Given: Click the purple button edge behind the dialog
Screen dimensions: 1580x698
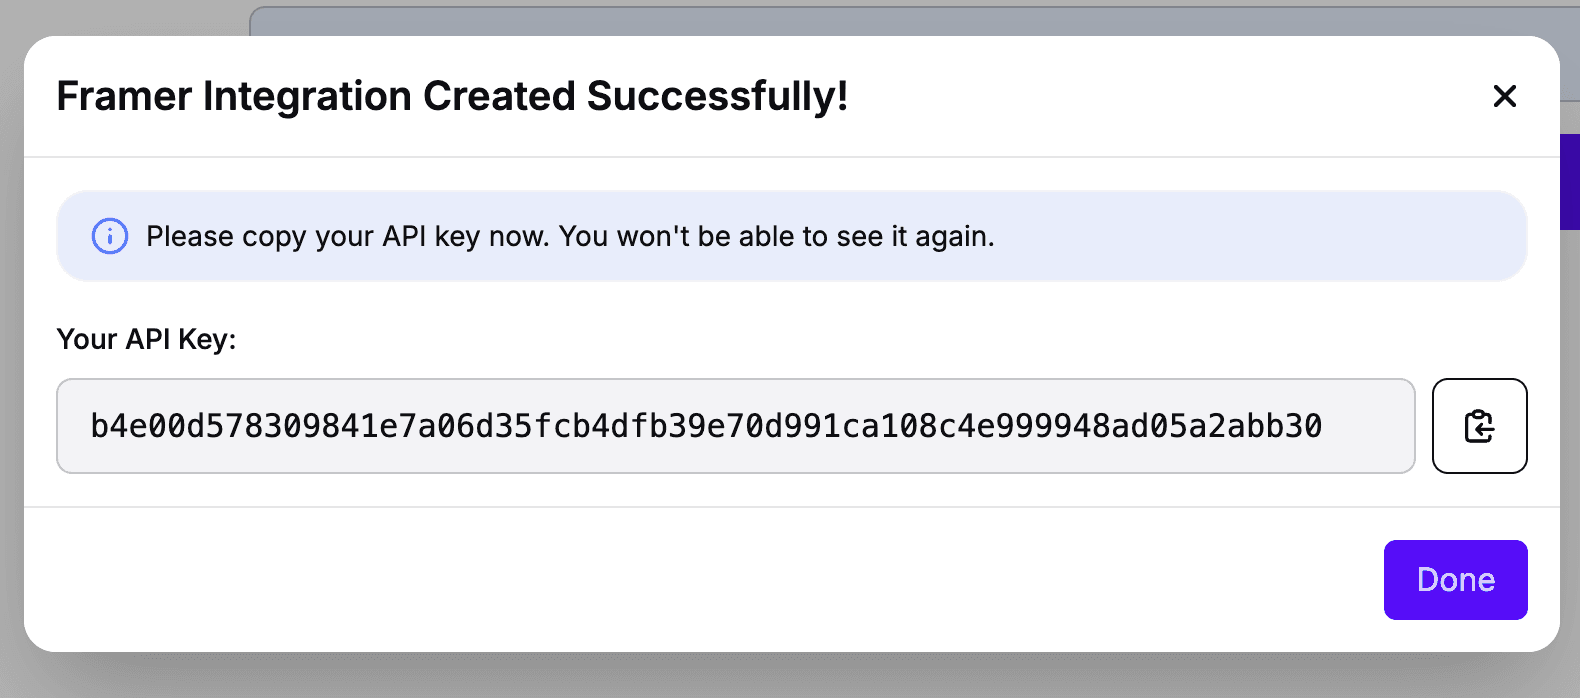Looking at the screenshot, I should (1570, 182).
